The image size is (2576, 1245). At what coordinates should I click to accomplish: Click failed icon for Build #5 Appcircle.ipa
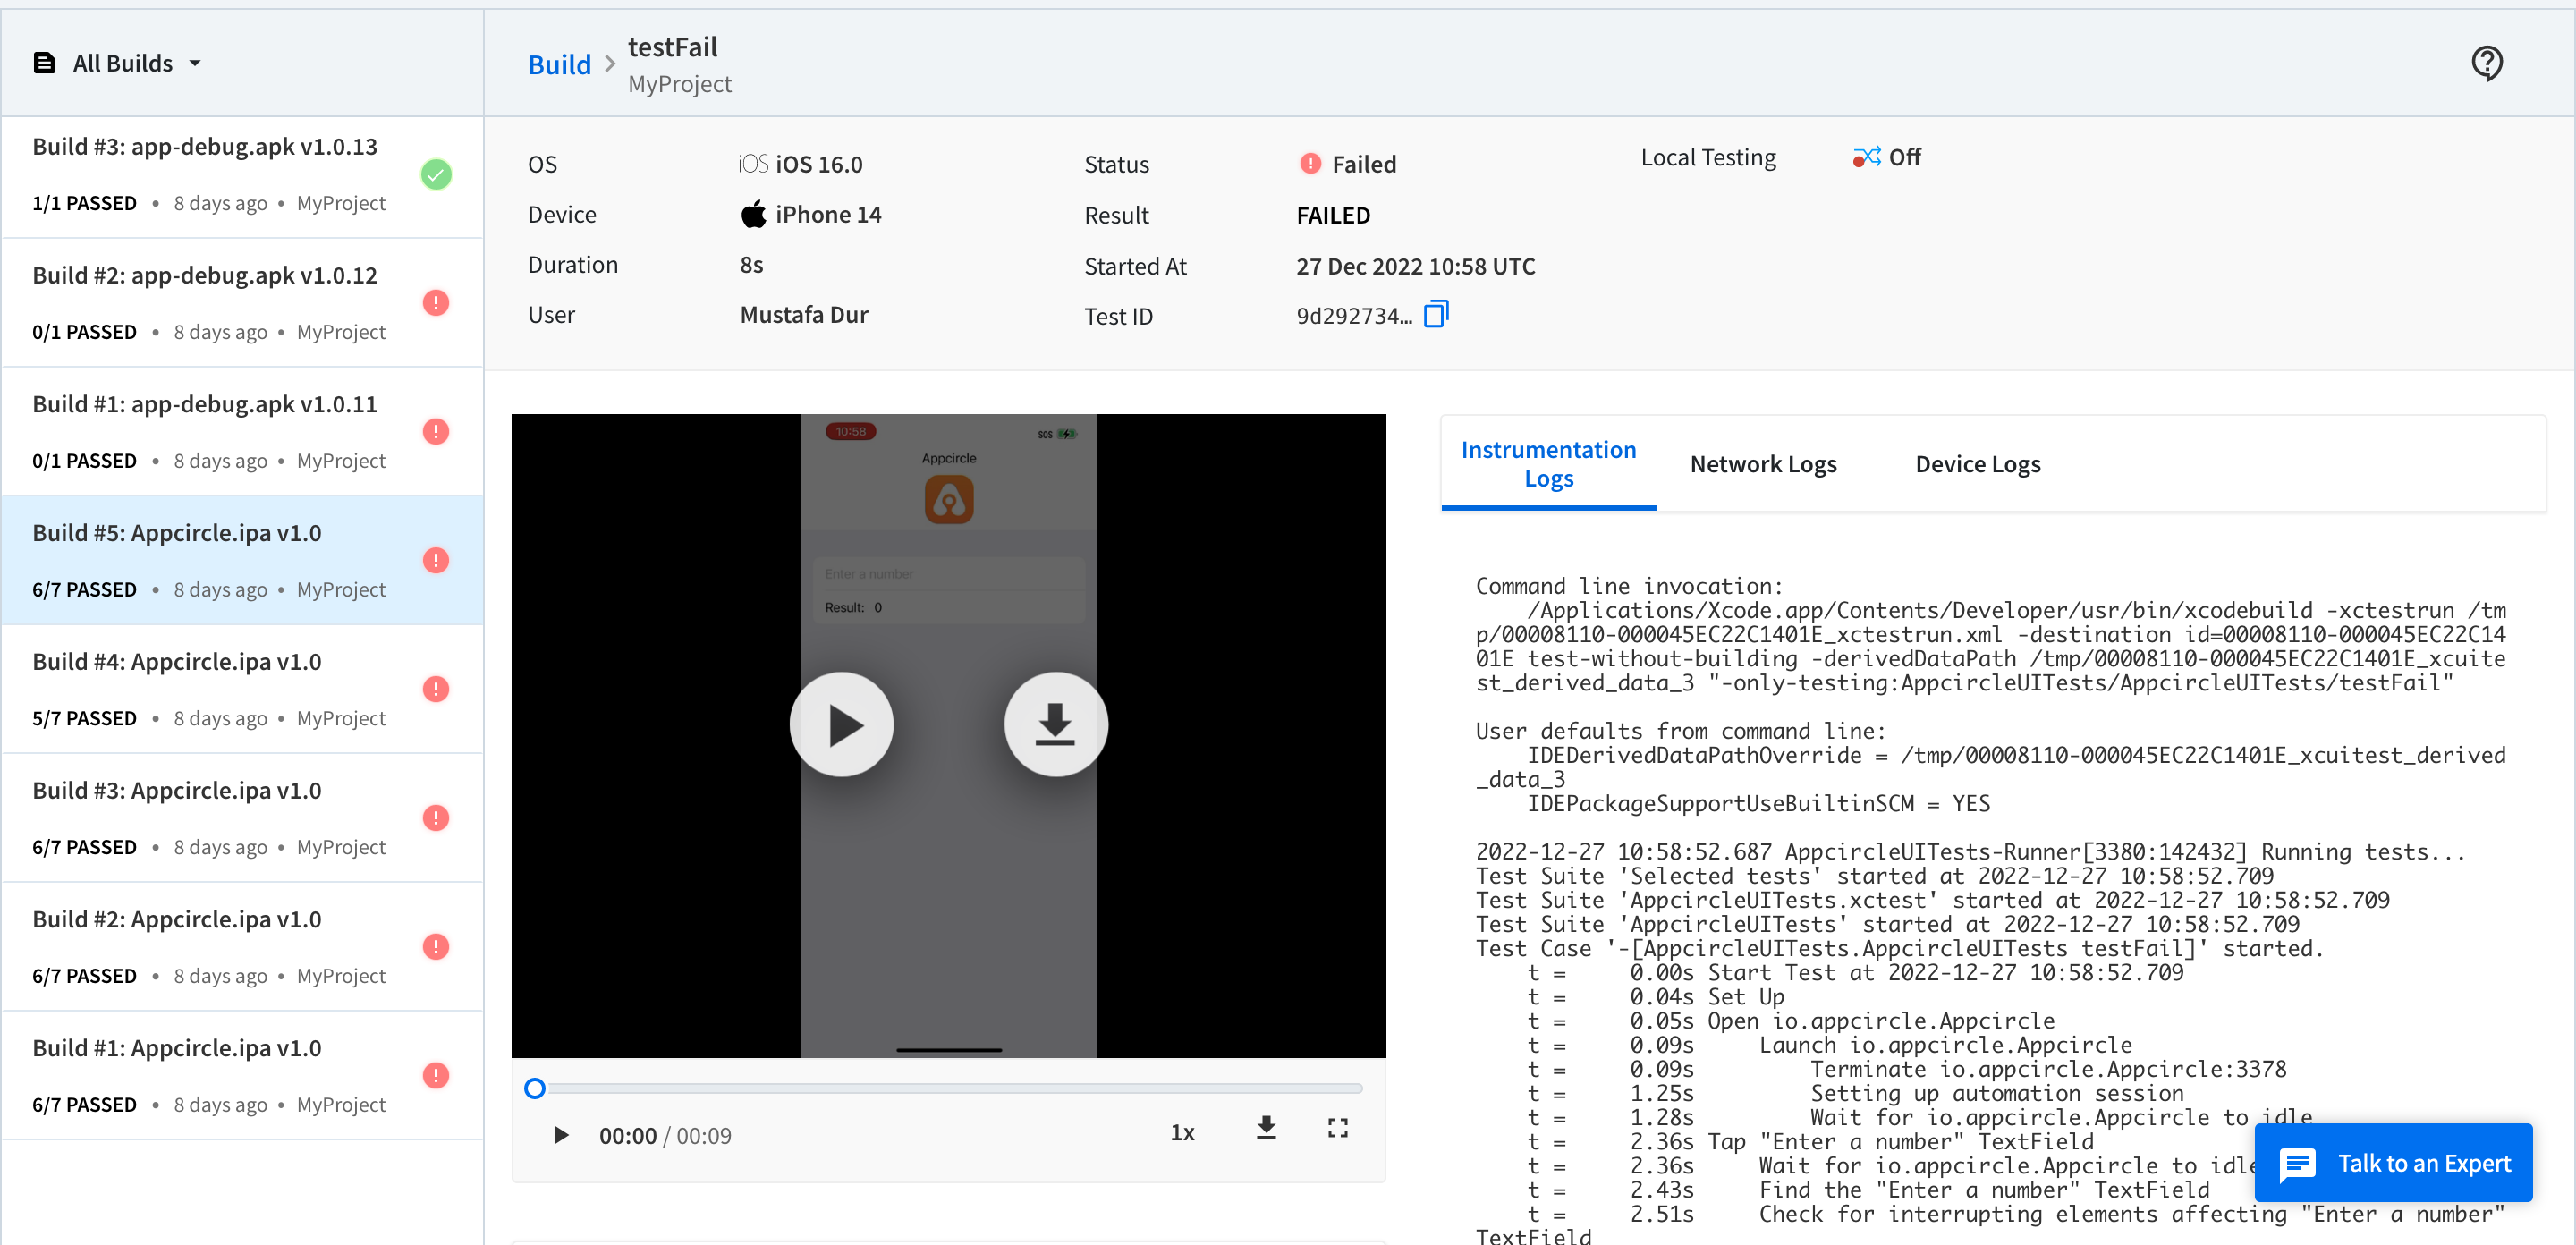(436, 561)
